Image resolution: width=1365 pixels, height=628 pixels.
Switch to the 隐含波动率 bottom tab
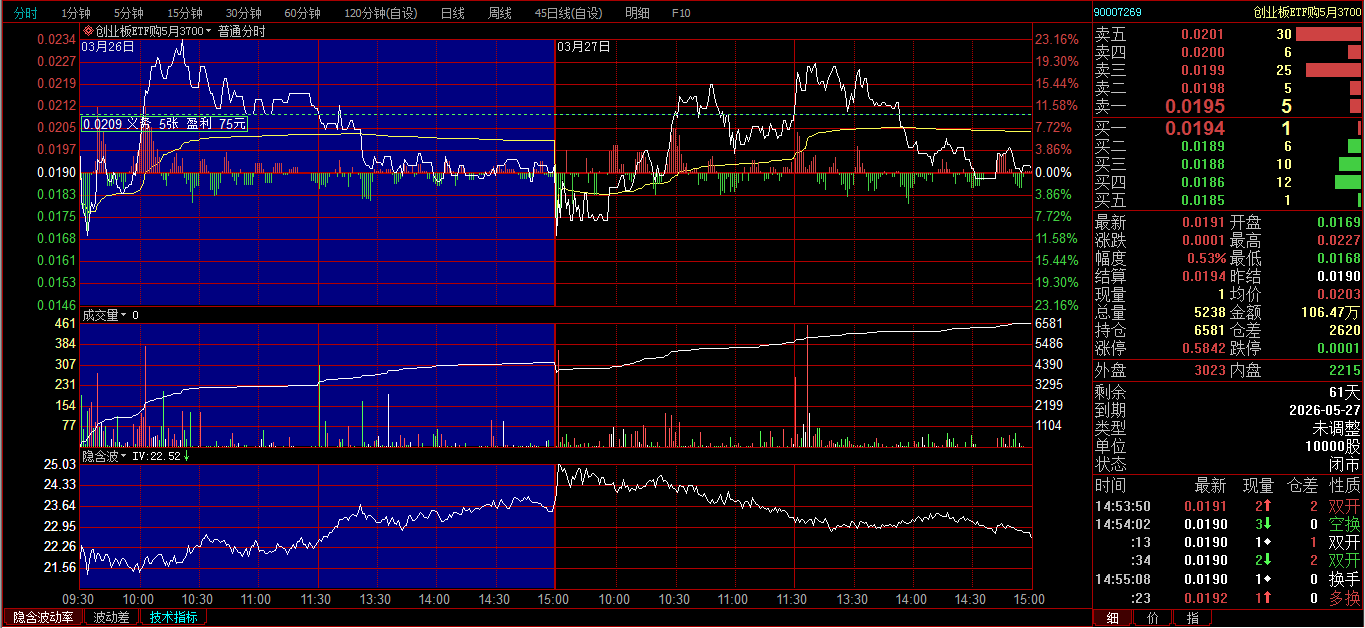pyautogui.click(x=42, y=617)
